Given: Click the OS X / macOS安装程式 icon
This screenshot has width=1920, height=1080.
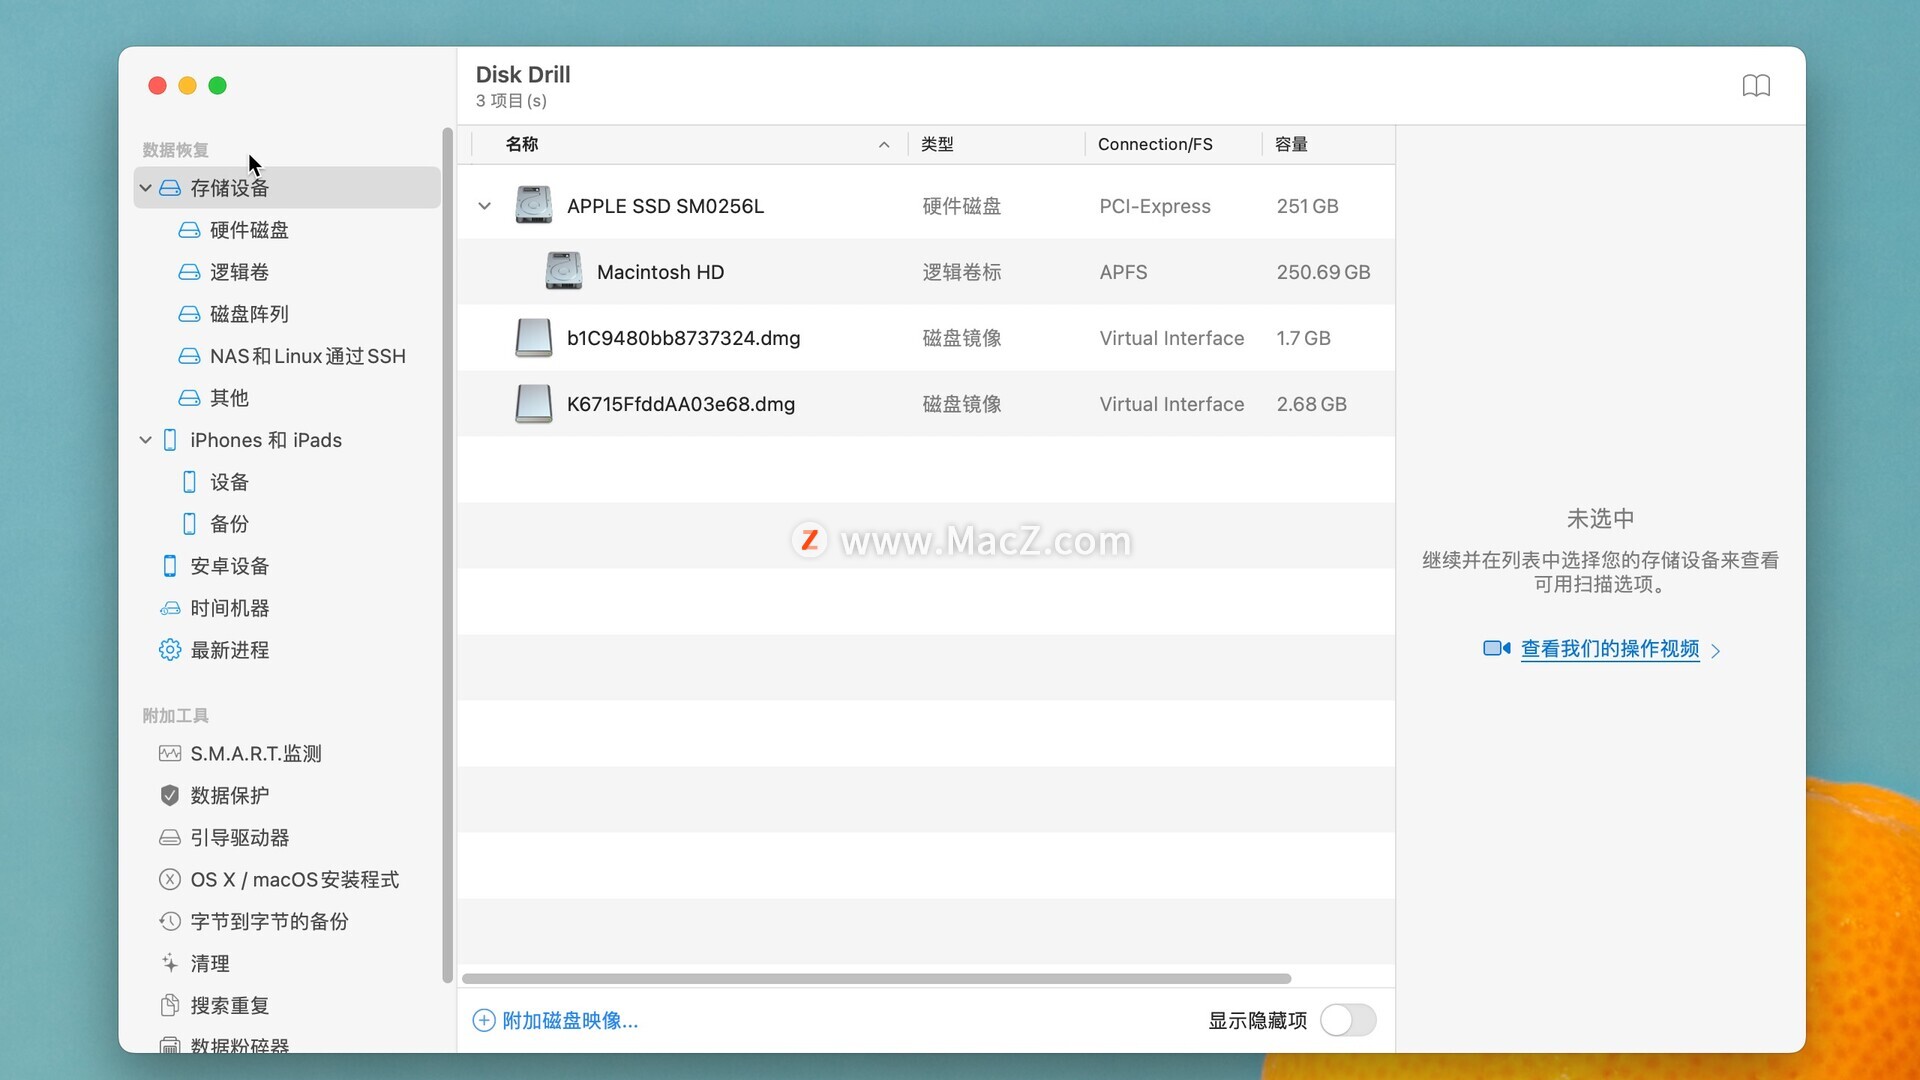Looking at the screenshot, I should [170, 879].
